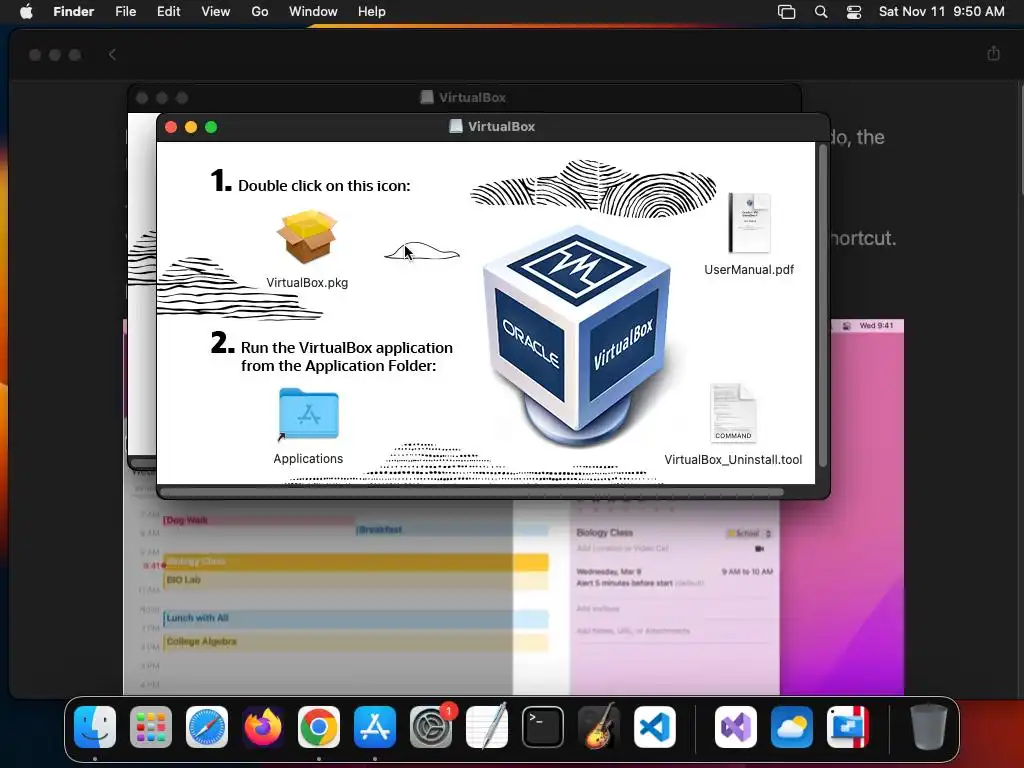Open the Go menu
The image size is (1024, 768).
coord(260,11)
